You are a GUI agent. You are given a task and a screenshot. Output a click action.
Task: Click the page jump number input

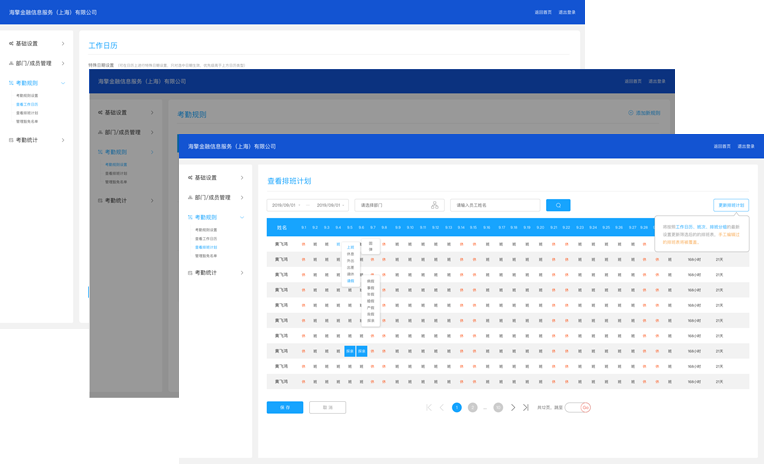(573, 407)
